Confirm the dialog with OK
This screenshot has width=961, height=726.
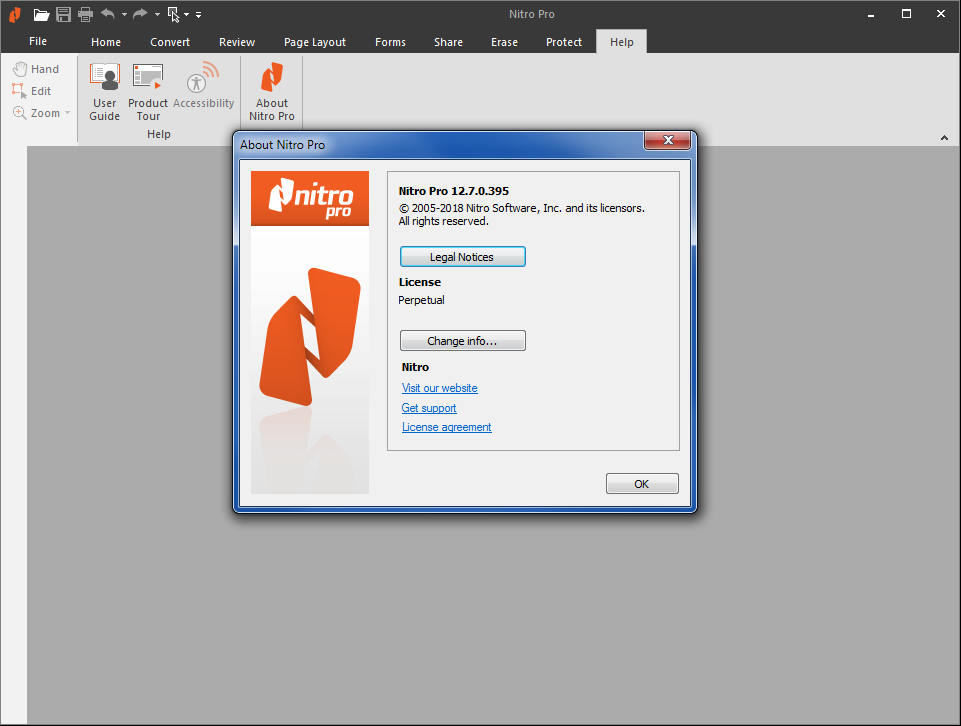(642, 484)
